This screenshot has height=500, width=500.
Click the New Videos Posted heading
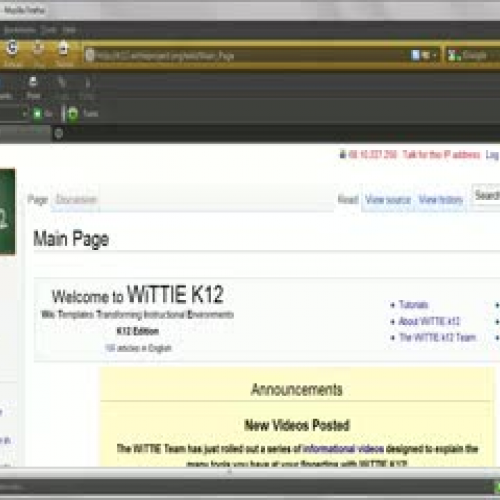pyautogui.click(x=297, y=425)
